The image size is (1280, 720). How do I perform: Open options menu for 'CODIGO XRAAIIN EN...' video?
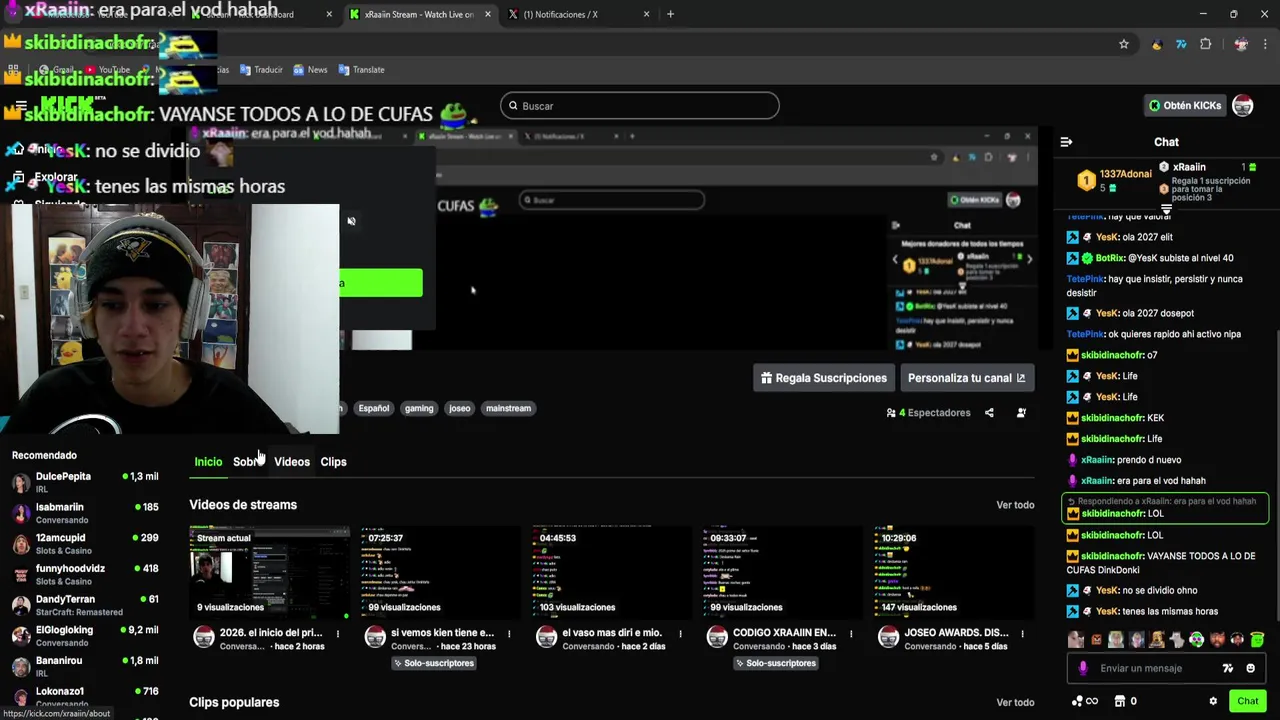point(852,633)
